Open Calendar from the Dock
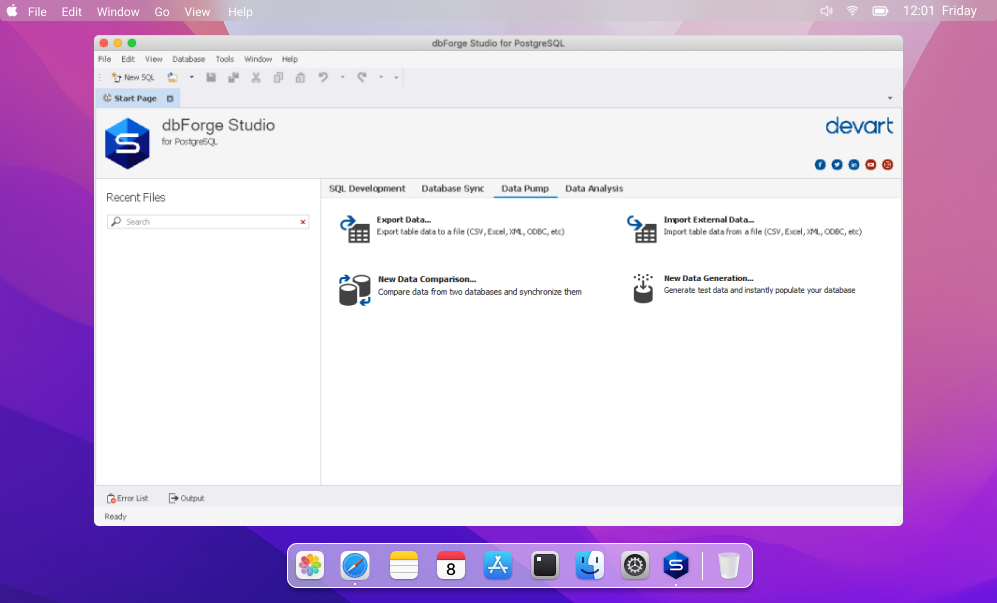The width and height of the screenshot is (997, 603). click(451, 565)
